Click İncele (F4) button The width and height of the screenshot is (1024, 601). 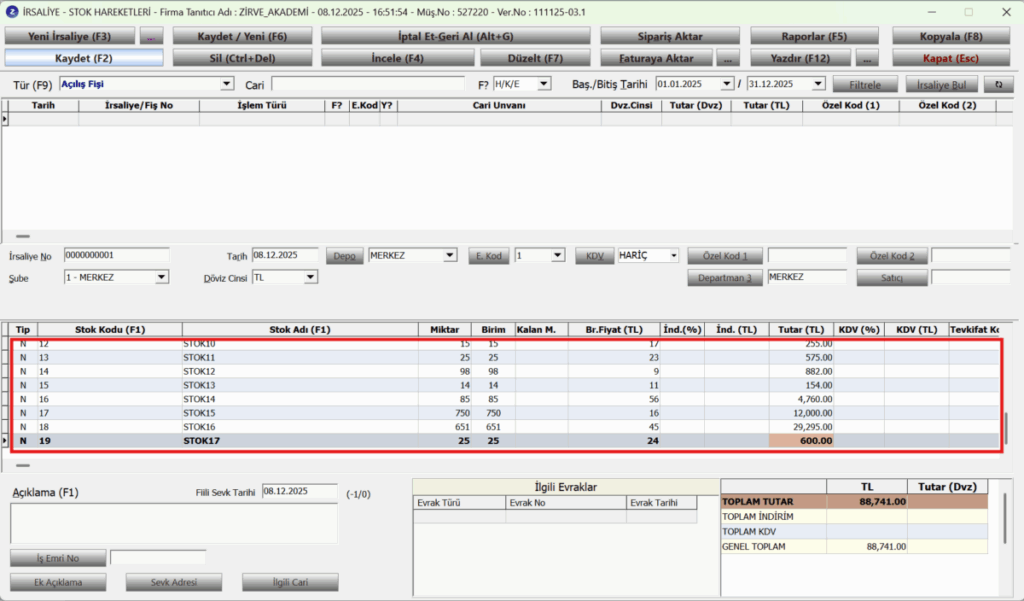[x=398, y=58]
